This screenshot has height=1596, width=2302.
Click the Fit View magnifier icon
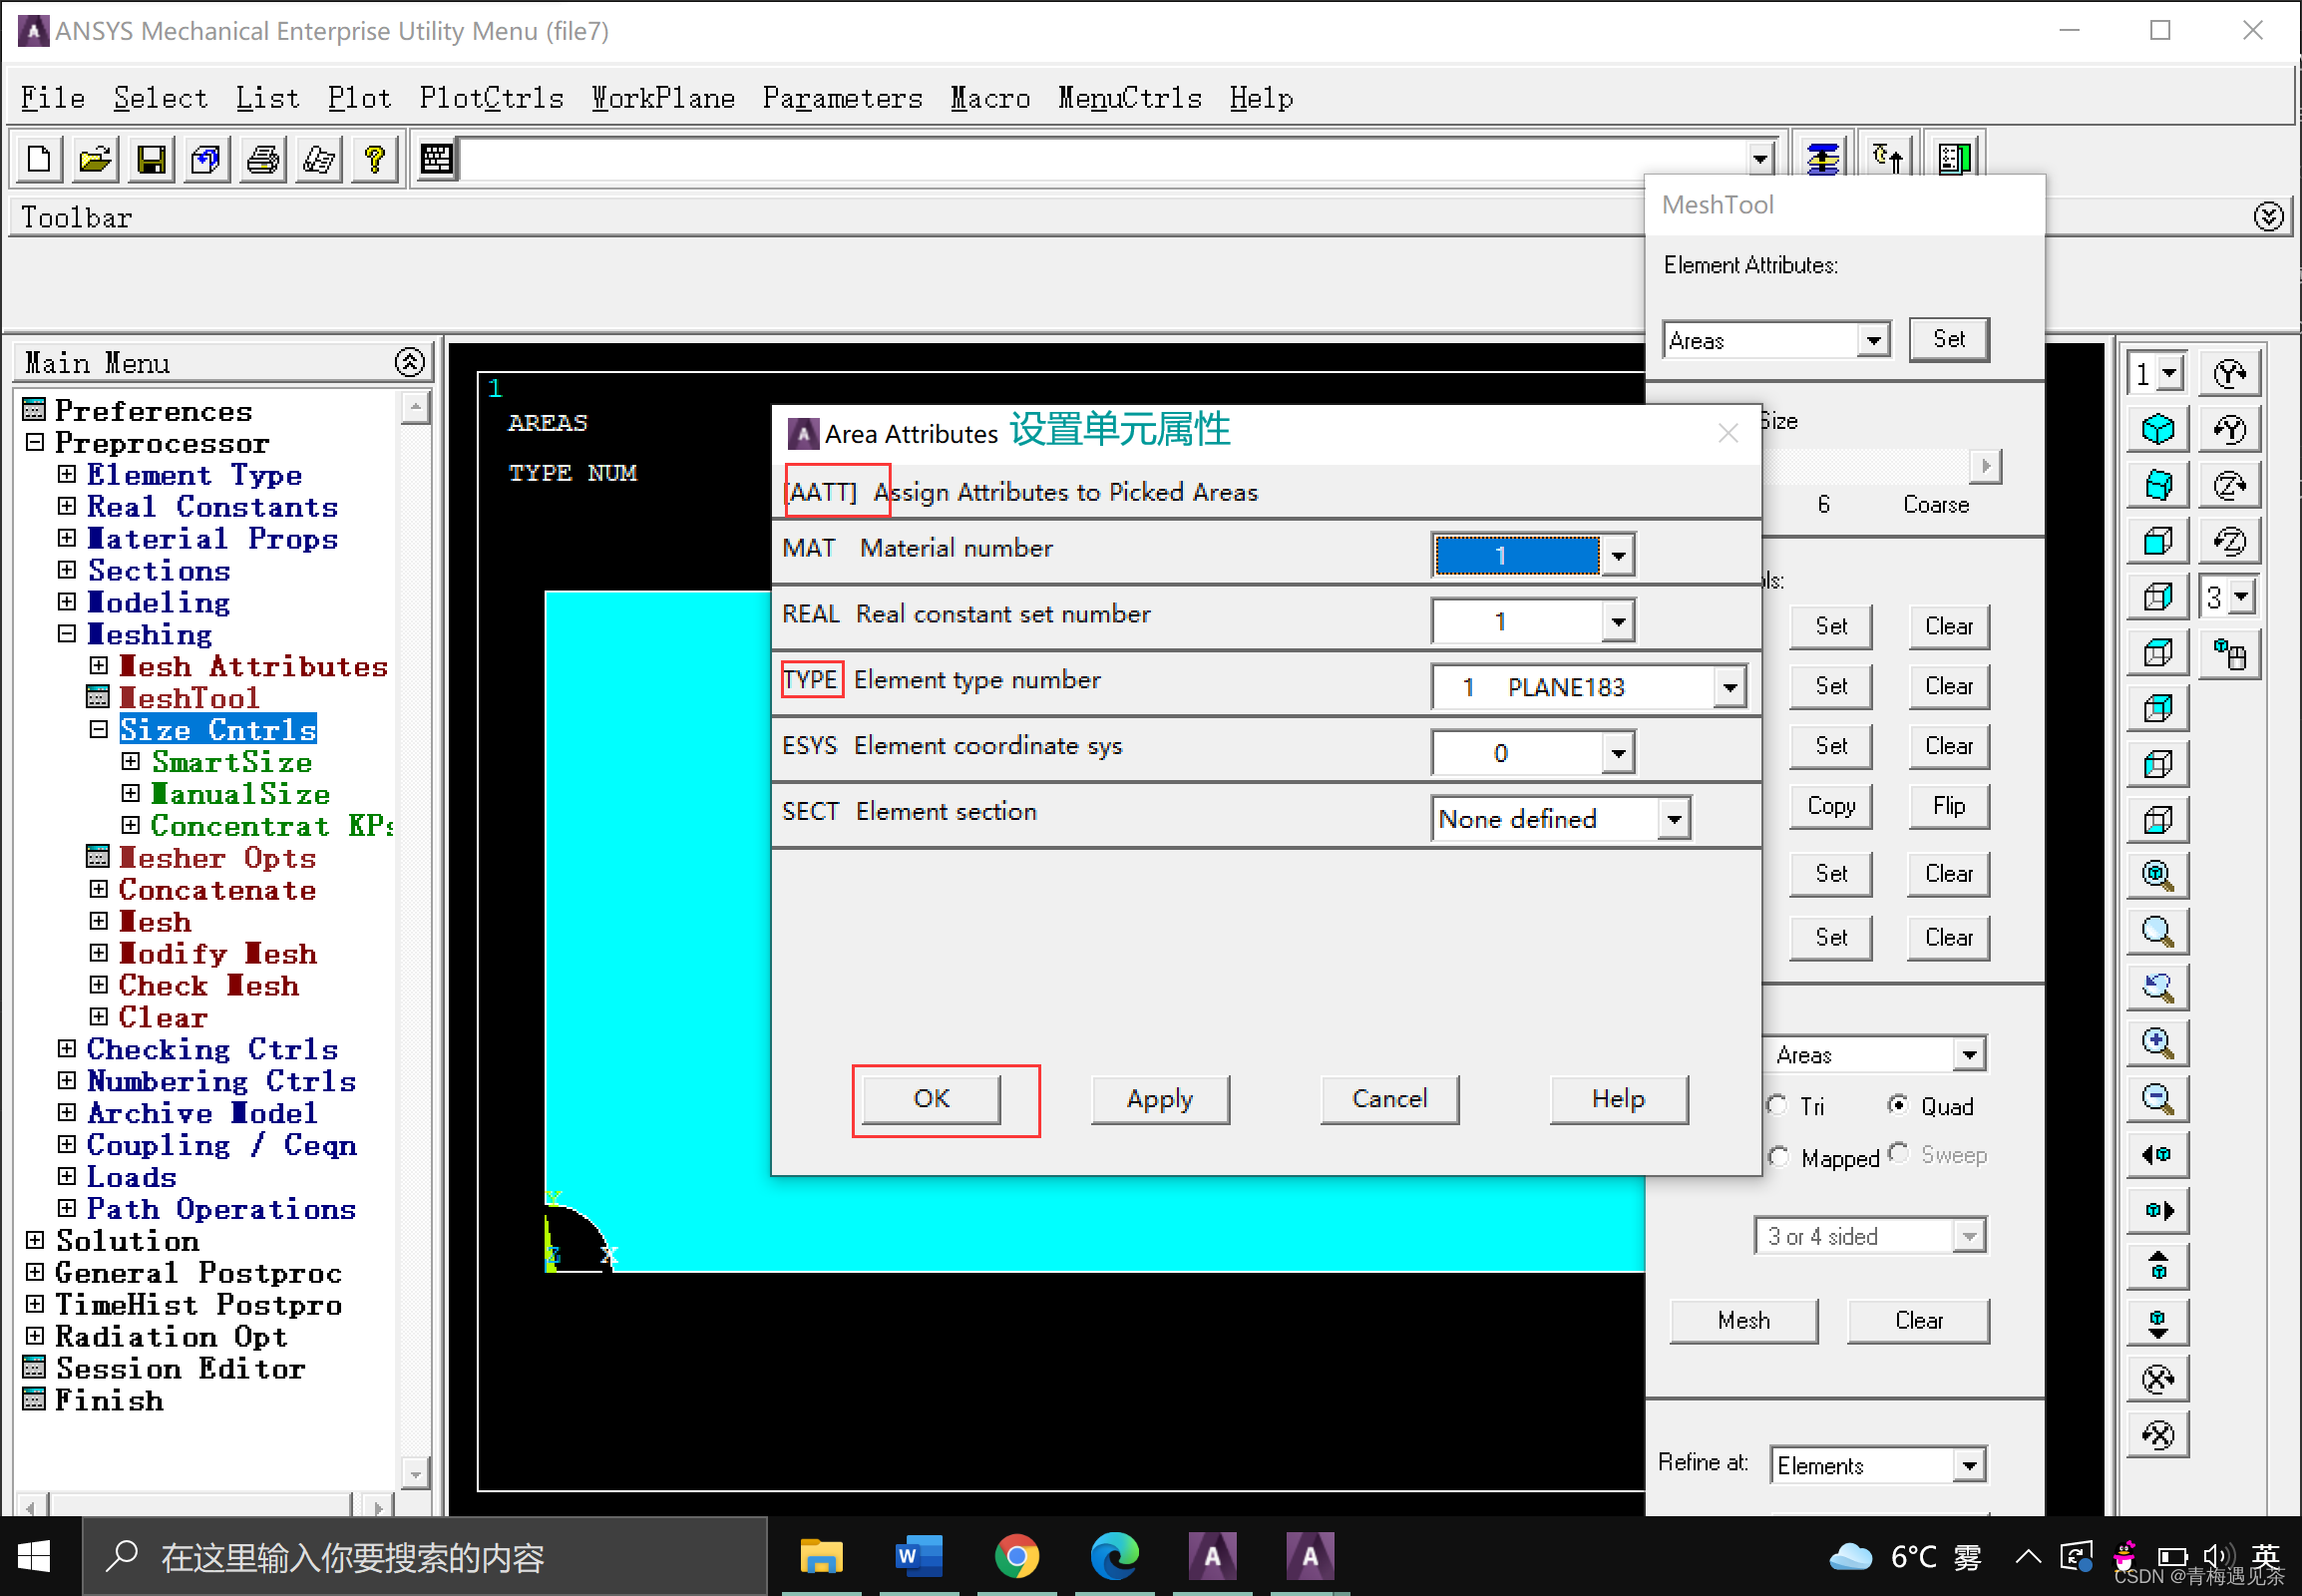coord(2158,875)
